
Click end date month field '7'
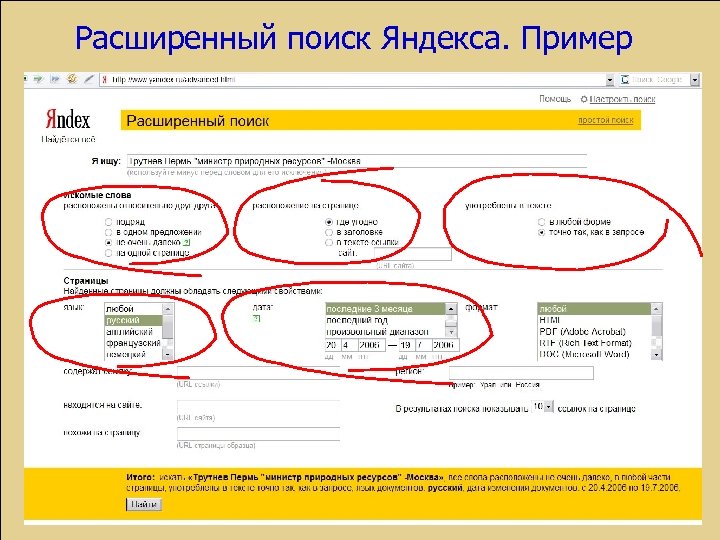click(x=422, y=344)
